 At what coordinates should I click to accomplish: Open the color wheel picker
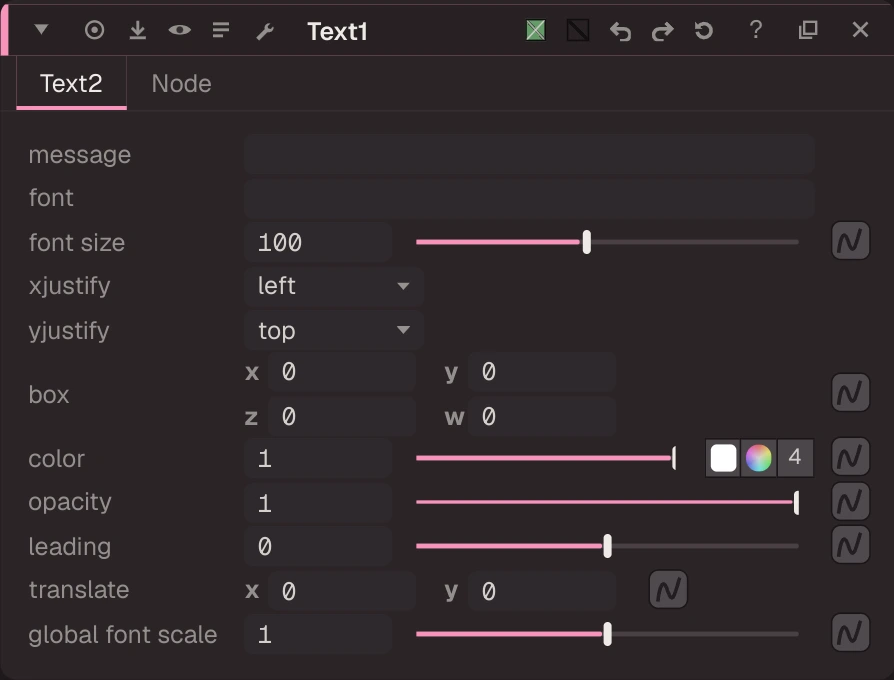(758, 458)
